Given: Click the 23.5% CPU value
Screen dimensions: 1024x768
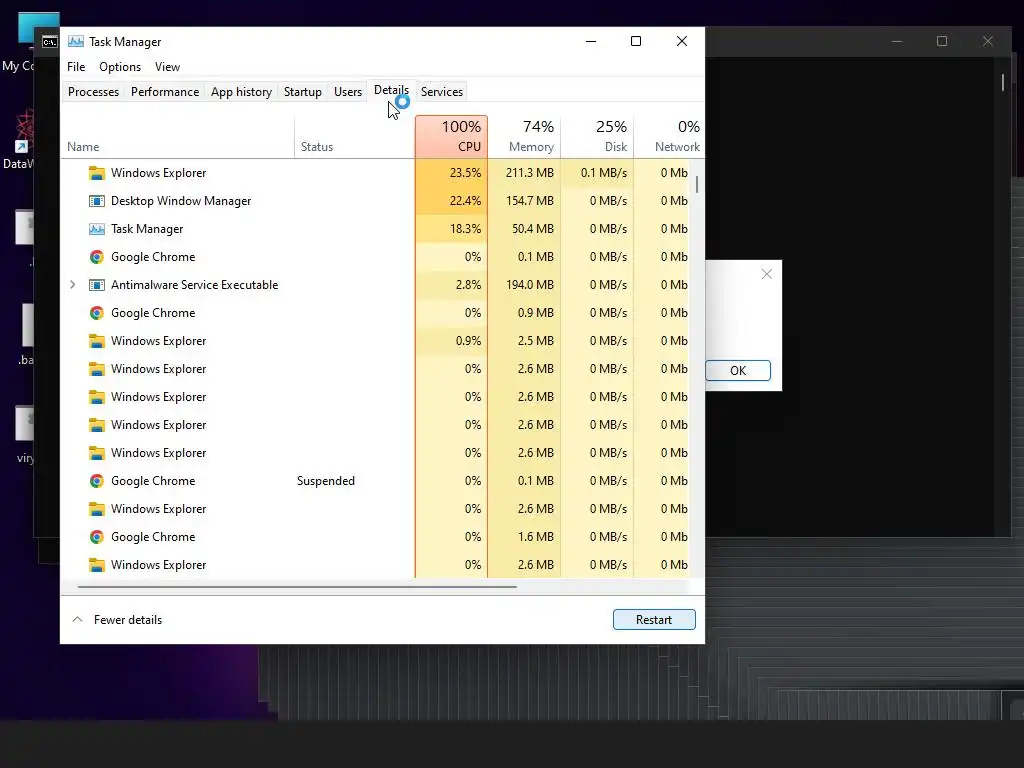Looking at the screenshot, I should pyautogui.click(x=465, y=173).
